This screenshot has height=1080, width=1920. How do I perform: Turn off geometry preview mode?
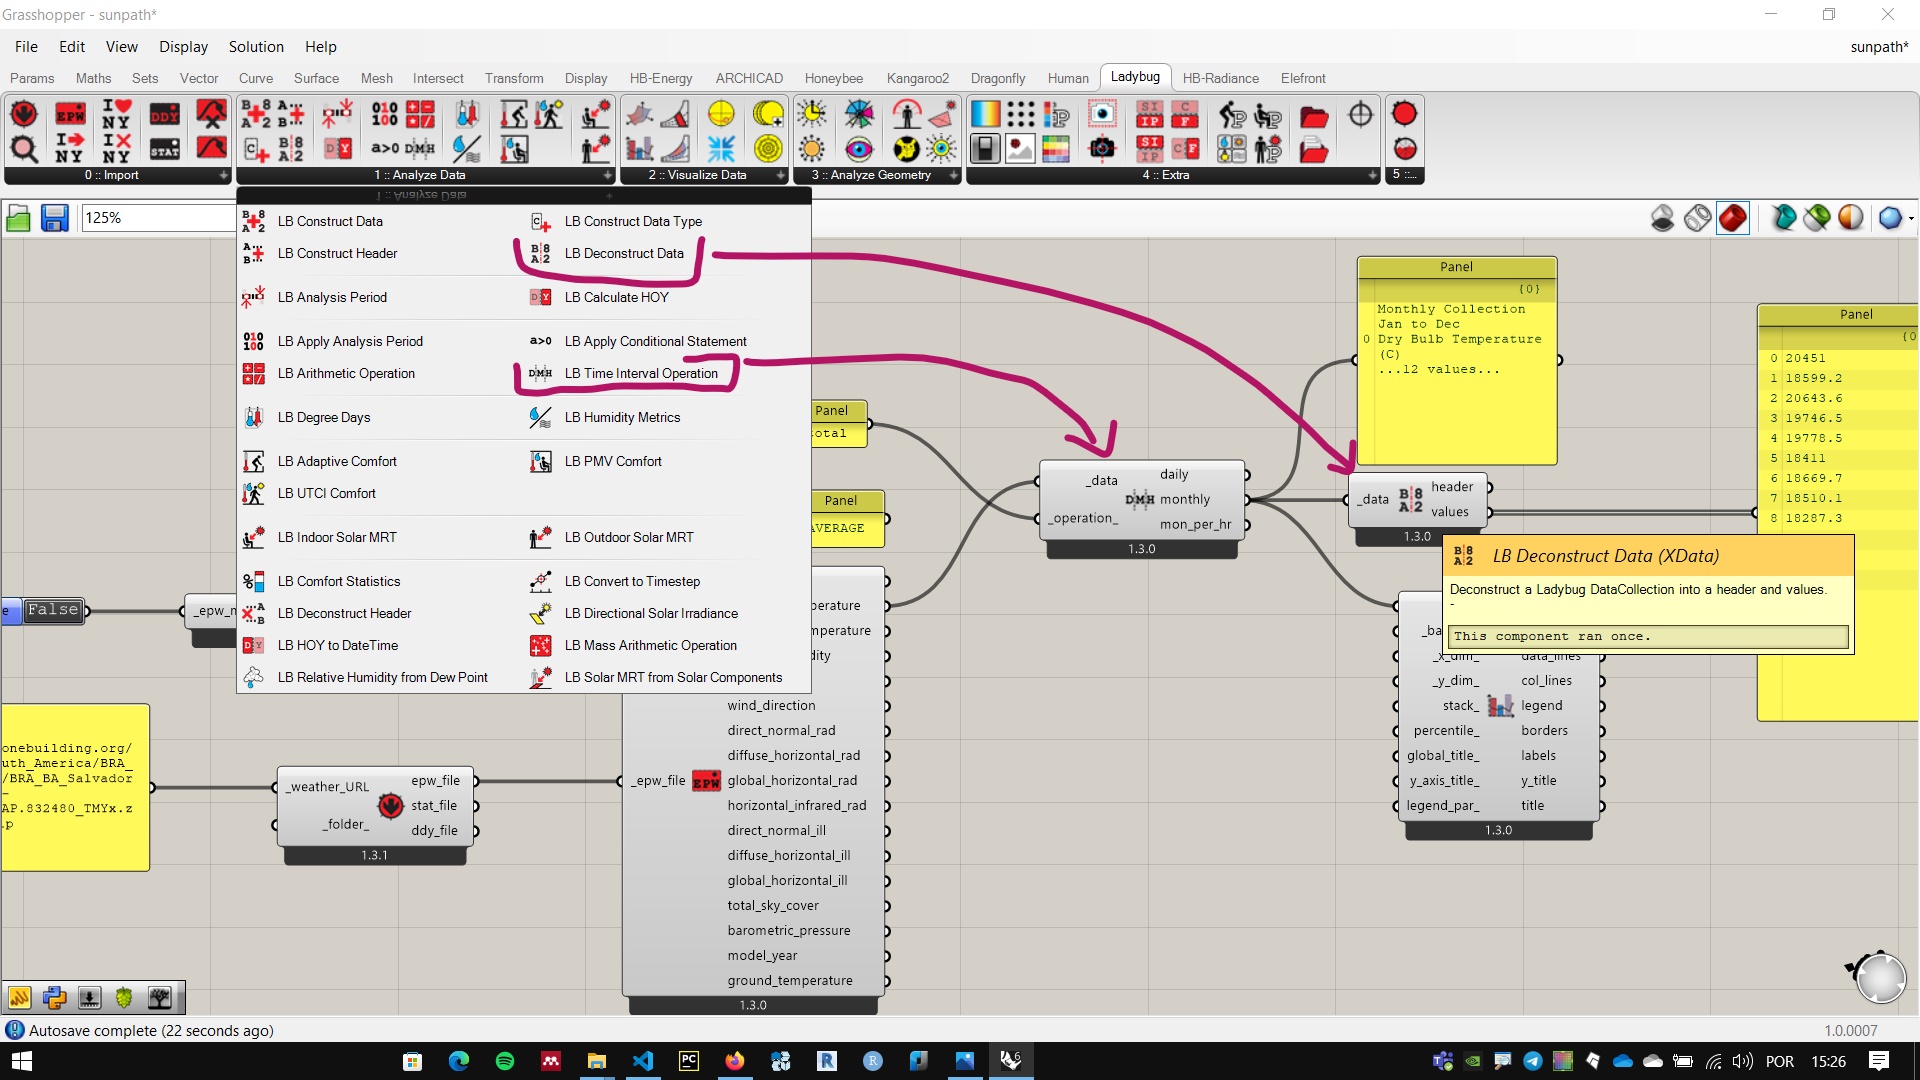click(1662, 218)
